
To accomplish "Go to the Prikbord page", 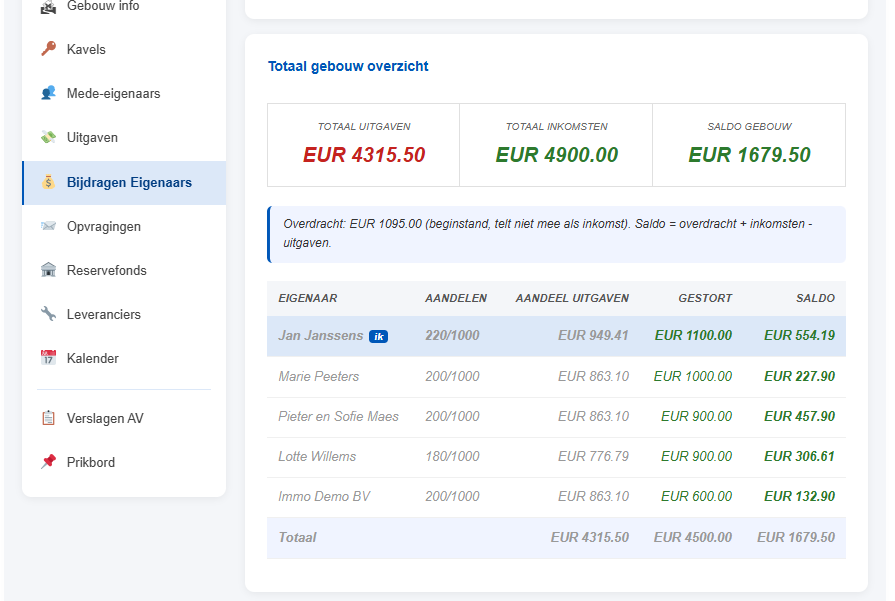I will pos(124,462).
